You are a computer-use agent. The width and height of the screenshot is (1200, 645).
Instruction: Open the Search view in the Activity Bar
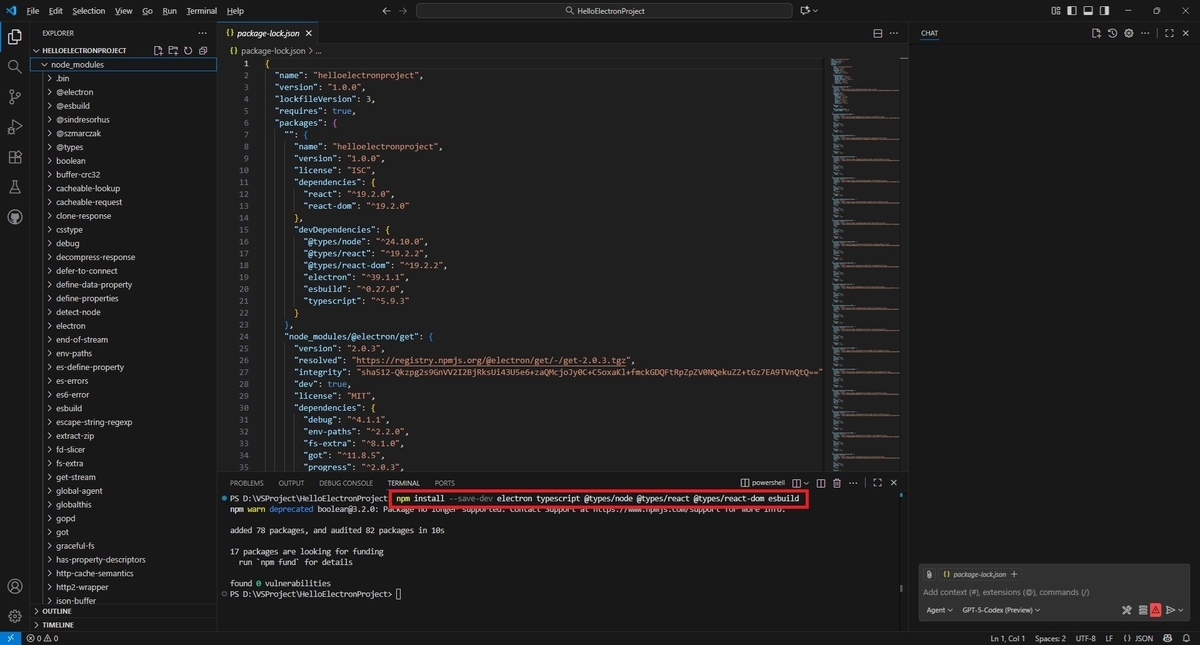14,66
